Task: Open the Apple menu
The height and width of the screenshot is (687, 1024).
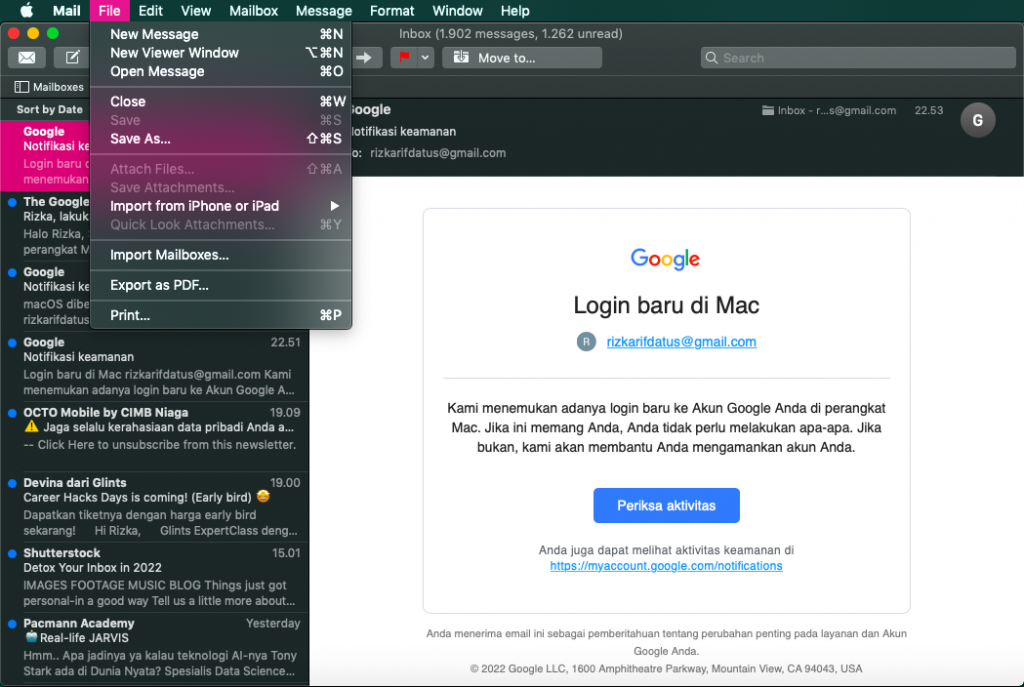Action: pyautogui.click(x=27, y=11)
